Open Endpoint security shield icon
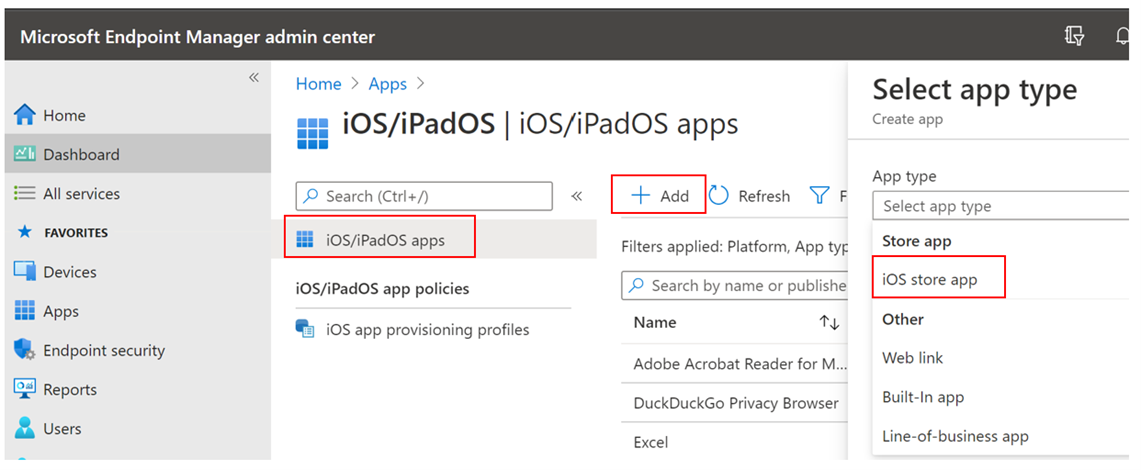Image resolution: width=1141 pixels, height=470 pixels. pos(25,350)
